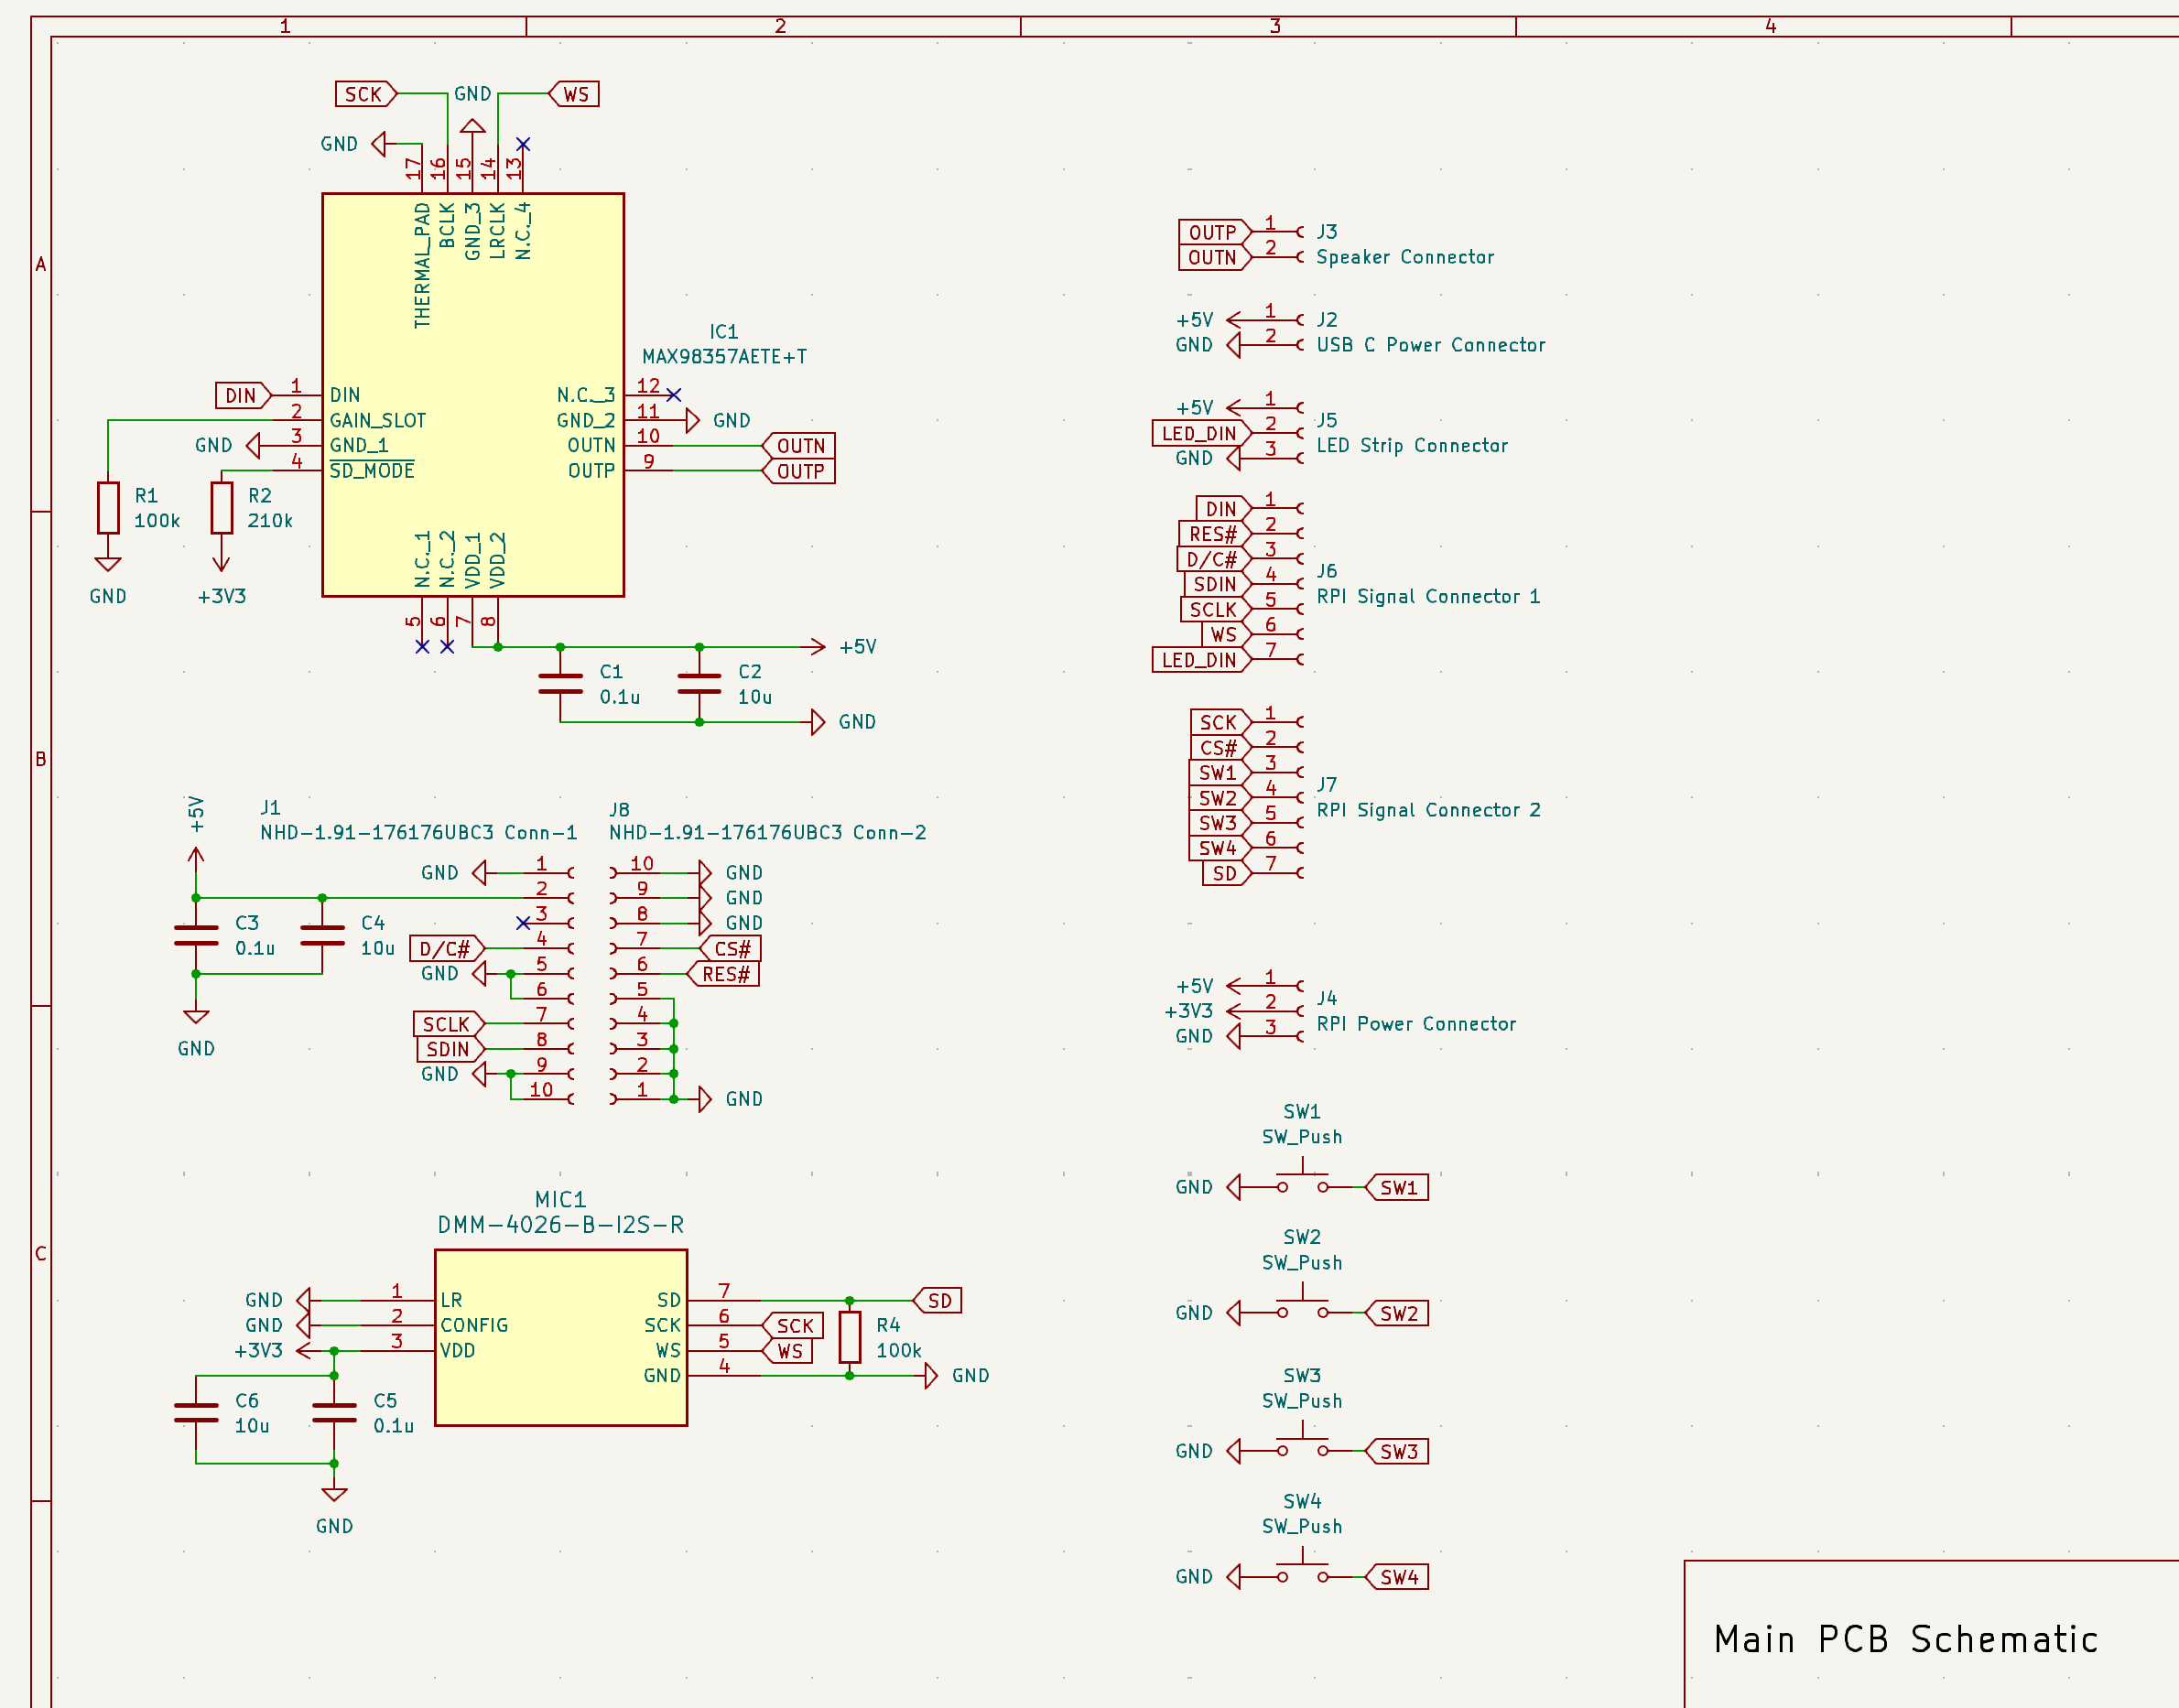Click the CS# label on J8 pin 7

tap(731, 948)
